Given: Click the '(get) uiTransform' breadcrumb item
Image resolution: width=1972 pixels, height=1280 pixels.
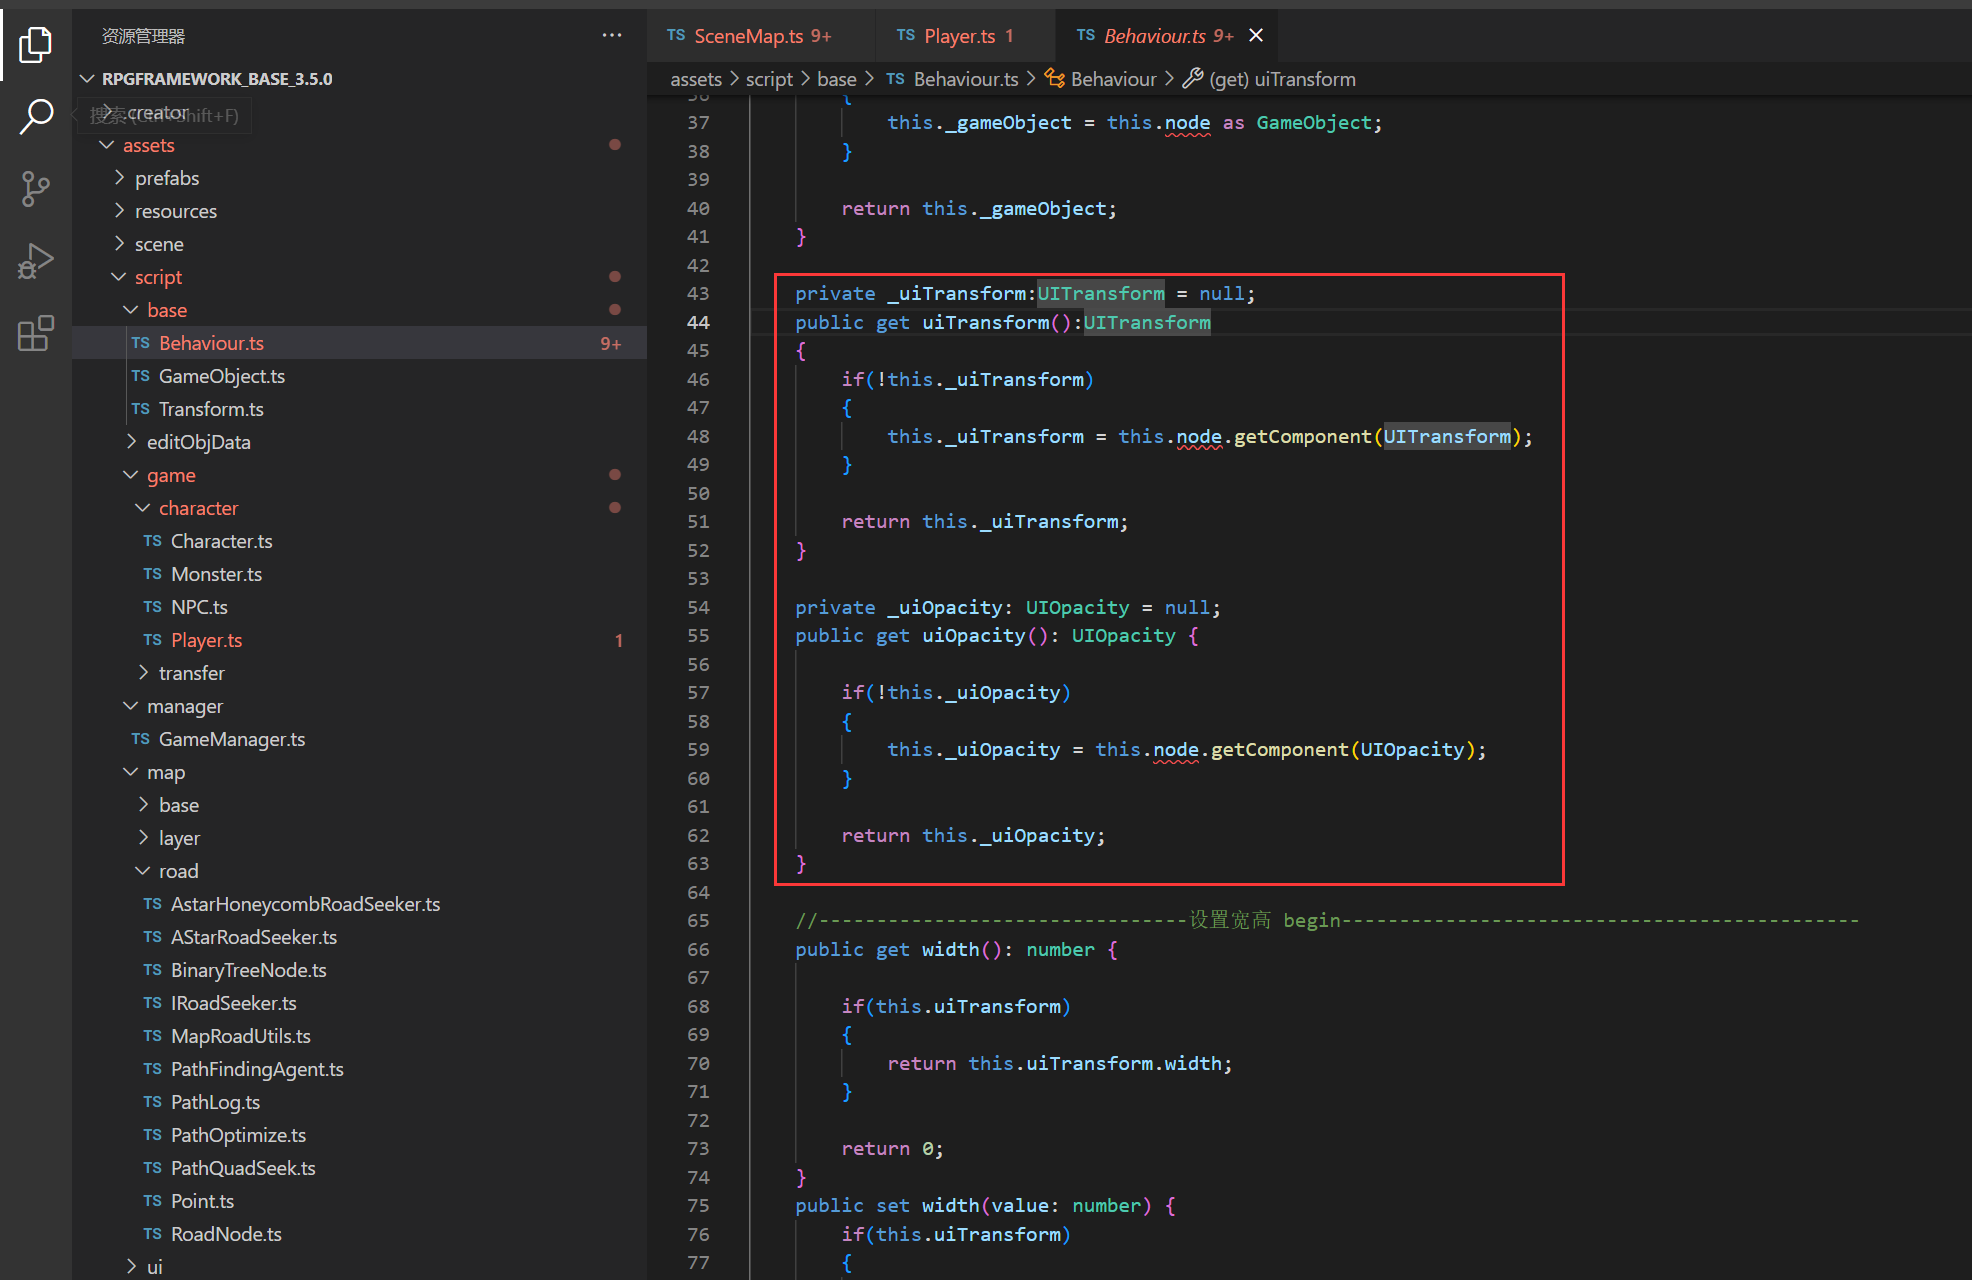Looking at the screenshot, I should (1281, 79).
